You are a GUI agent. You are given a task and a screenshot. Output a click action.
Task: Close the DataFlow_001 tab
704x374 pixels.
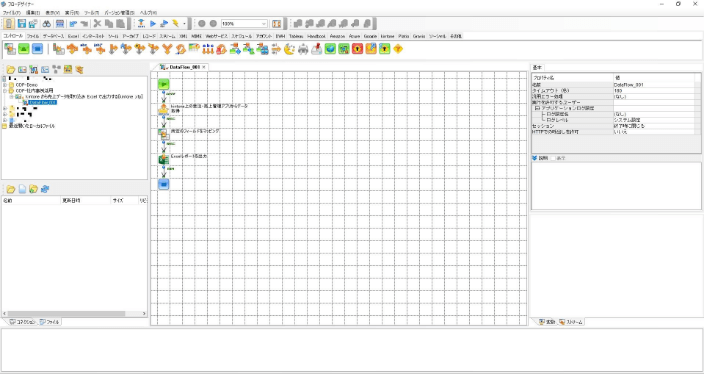click(204, 67)
